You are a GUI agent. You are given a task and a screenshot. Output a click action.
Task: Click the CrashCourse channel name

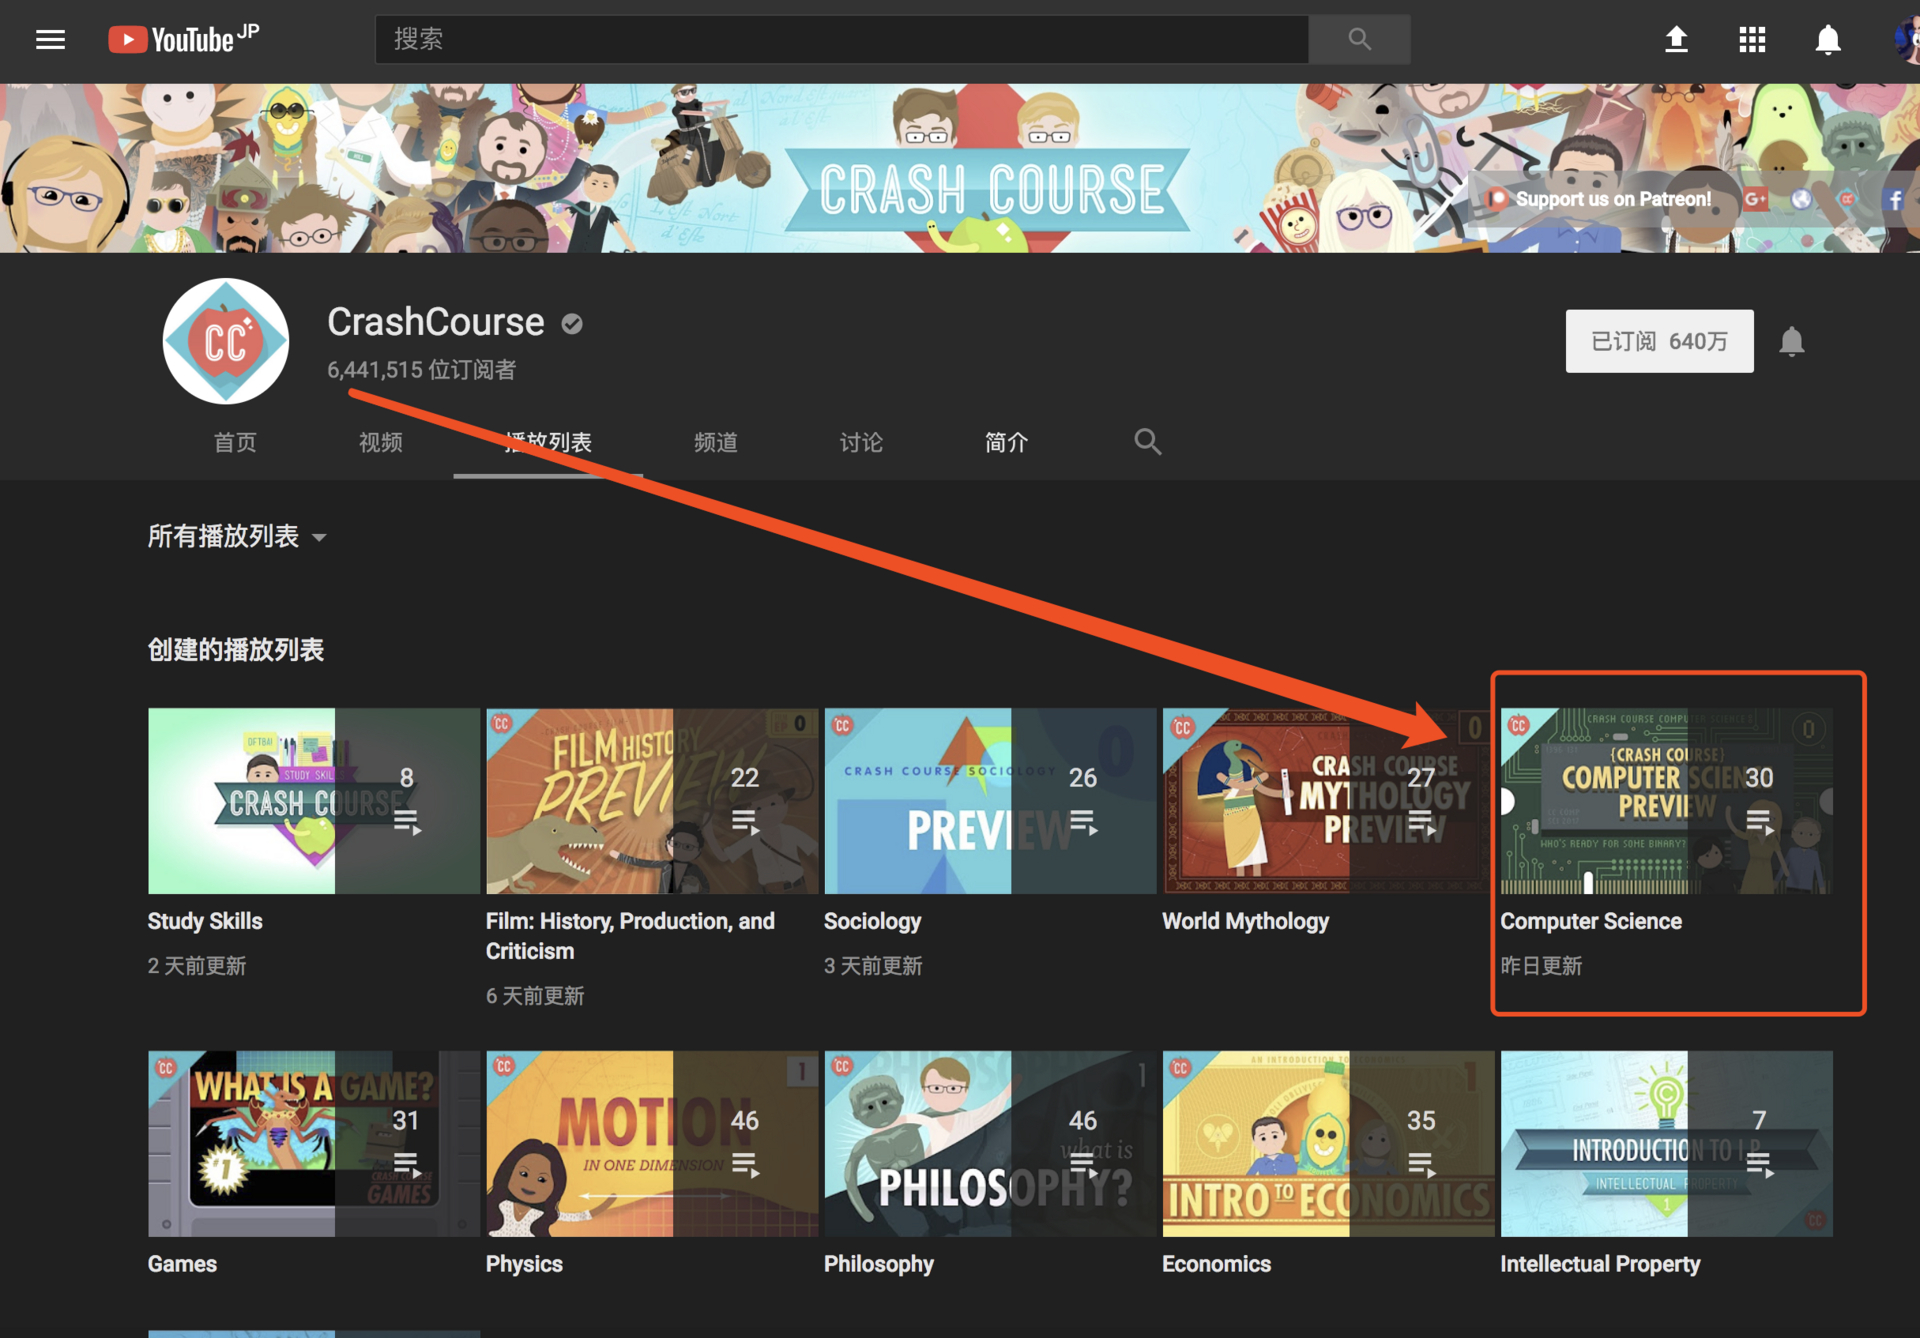(x=435, y=323)
